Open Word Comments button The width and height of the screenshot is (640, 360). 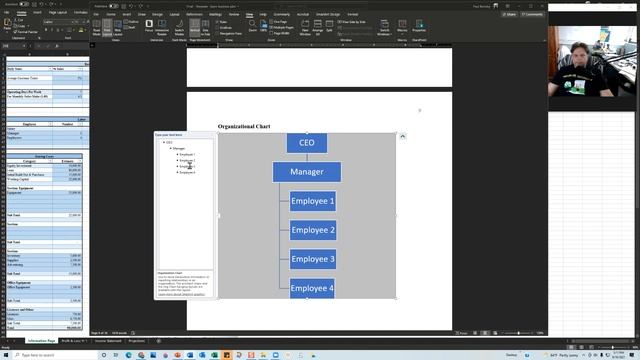point(532,14)
